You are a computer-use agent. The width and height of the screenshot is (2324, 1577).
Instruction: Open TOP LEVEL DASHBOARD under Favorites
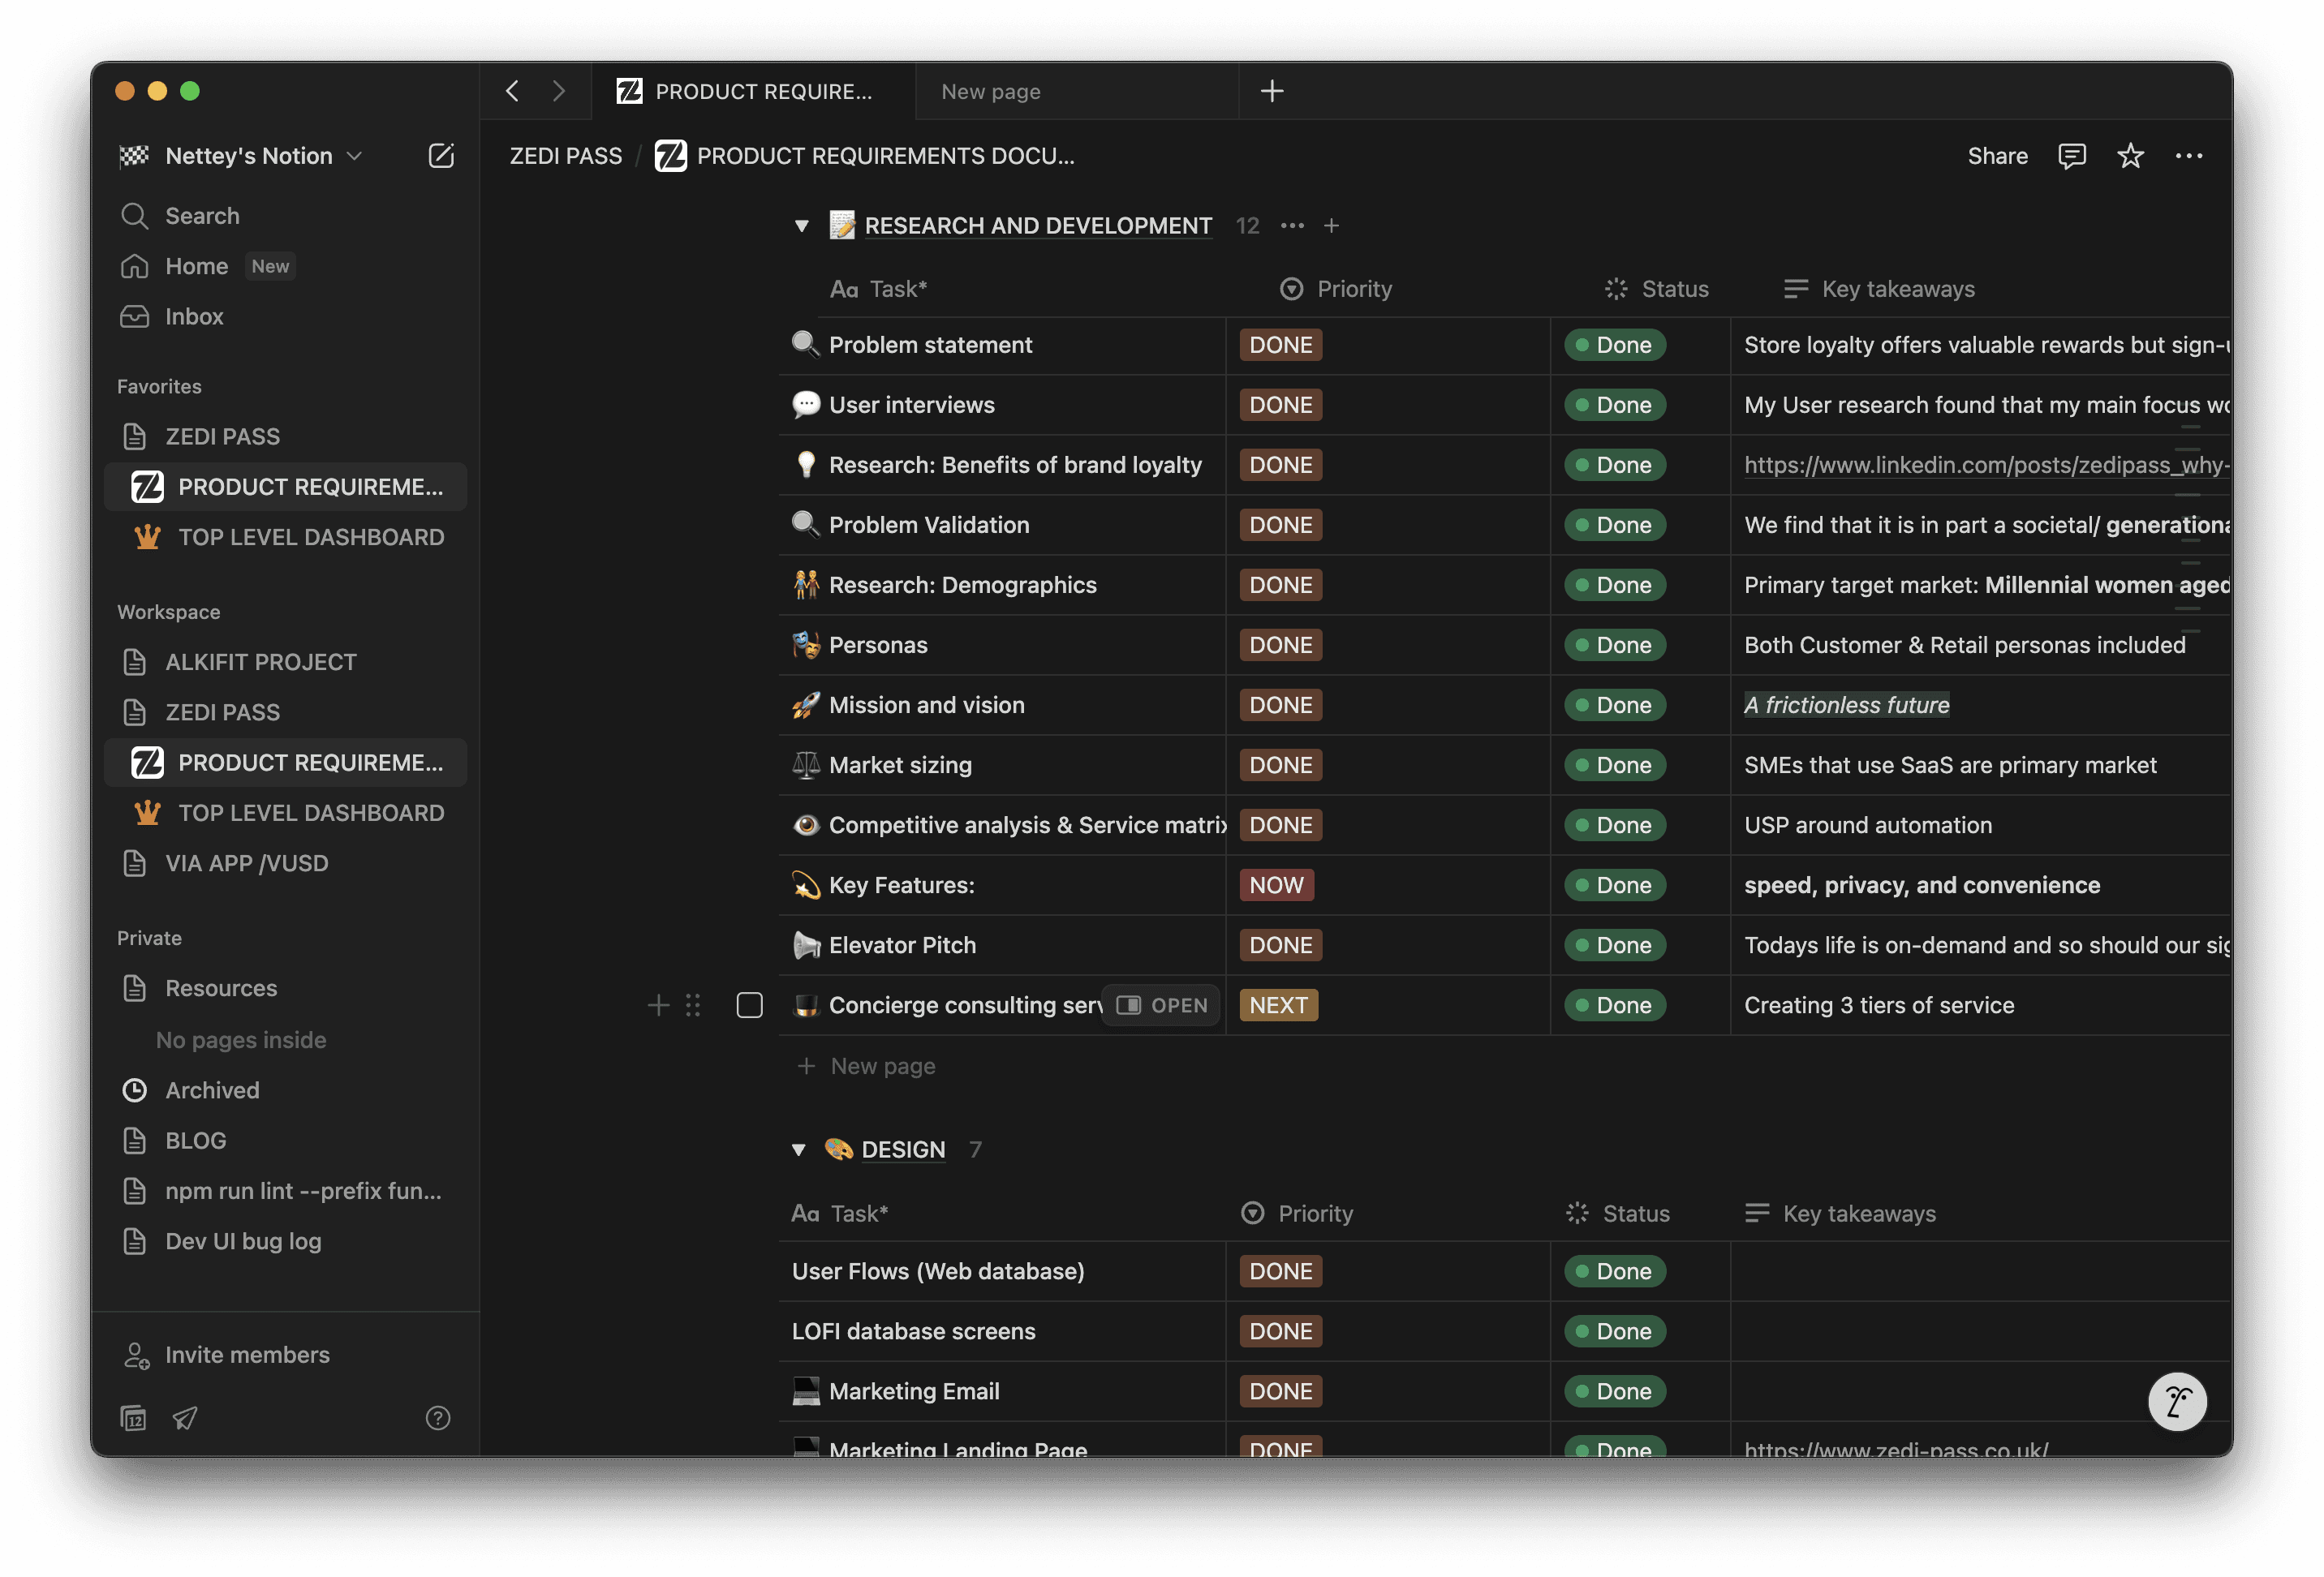coord(285,537)
